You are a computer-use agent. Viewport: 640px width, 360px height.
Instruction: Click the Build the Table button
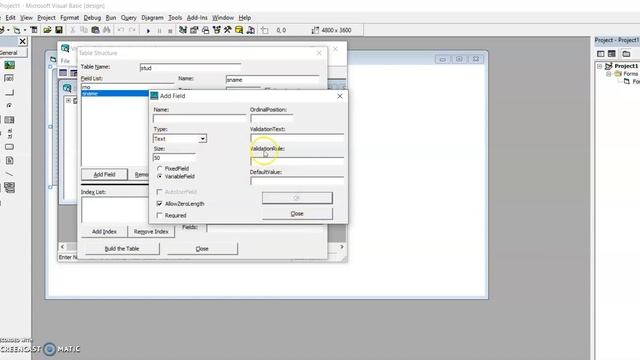click(x=122, y=249)
